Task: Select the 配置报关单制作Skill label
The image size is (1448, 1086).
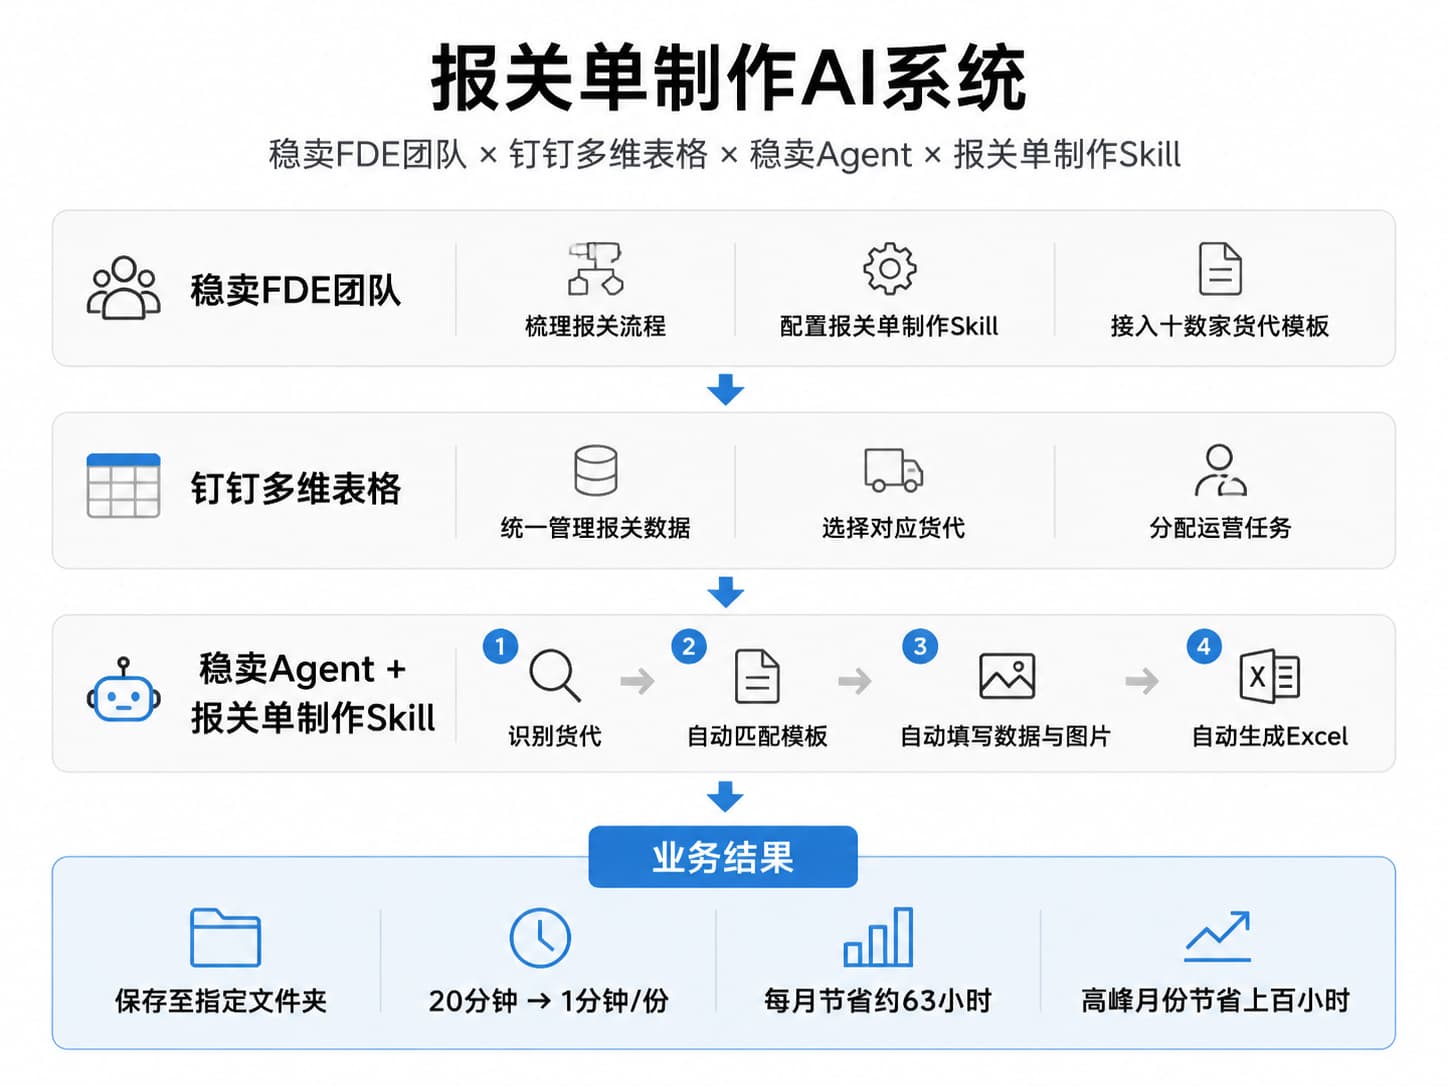Action: click(889, 326)
